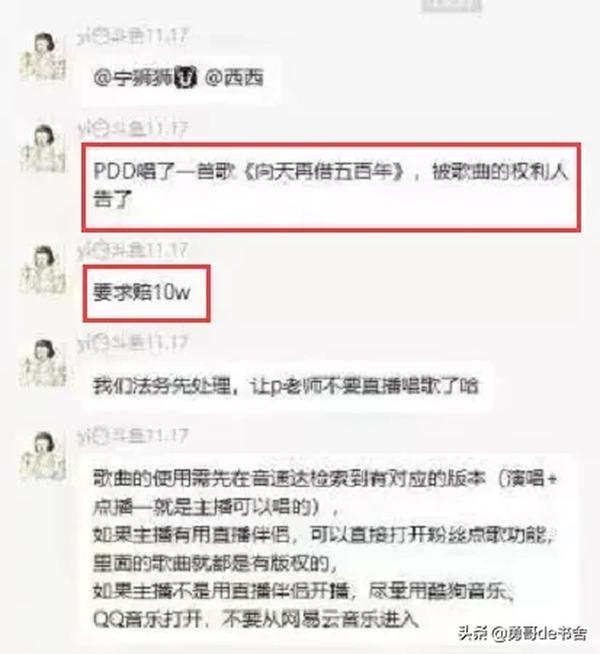Click sender name above the @宁狮狮 message
The width and height of the screenshot is (600, 654).
click(x=132, y=37)
